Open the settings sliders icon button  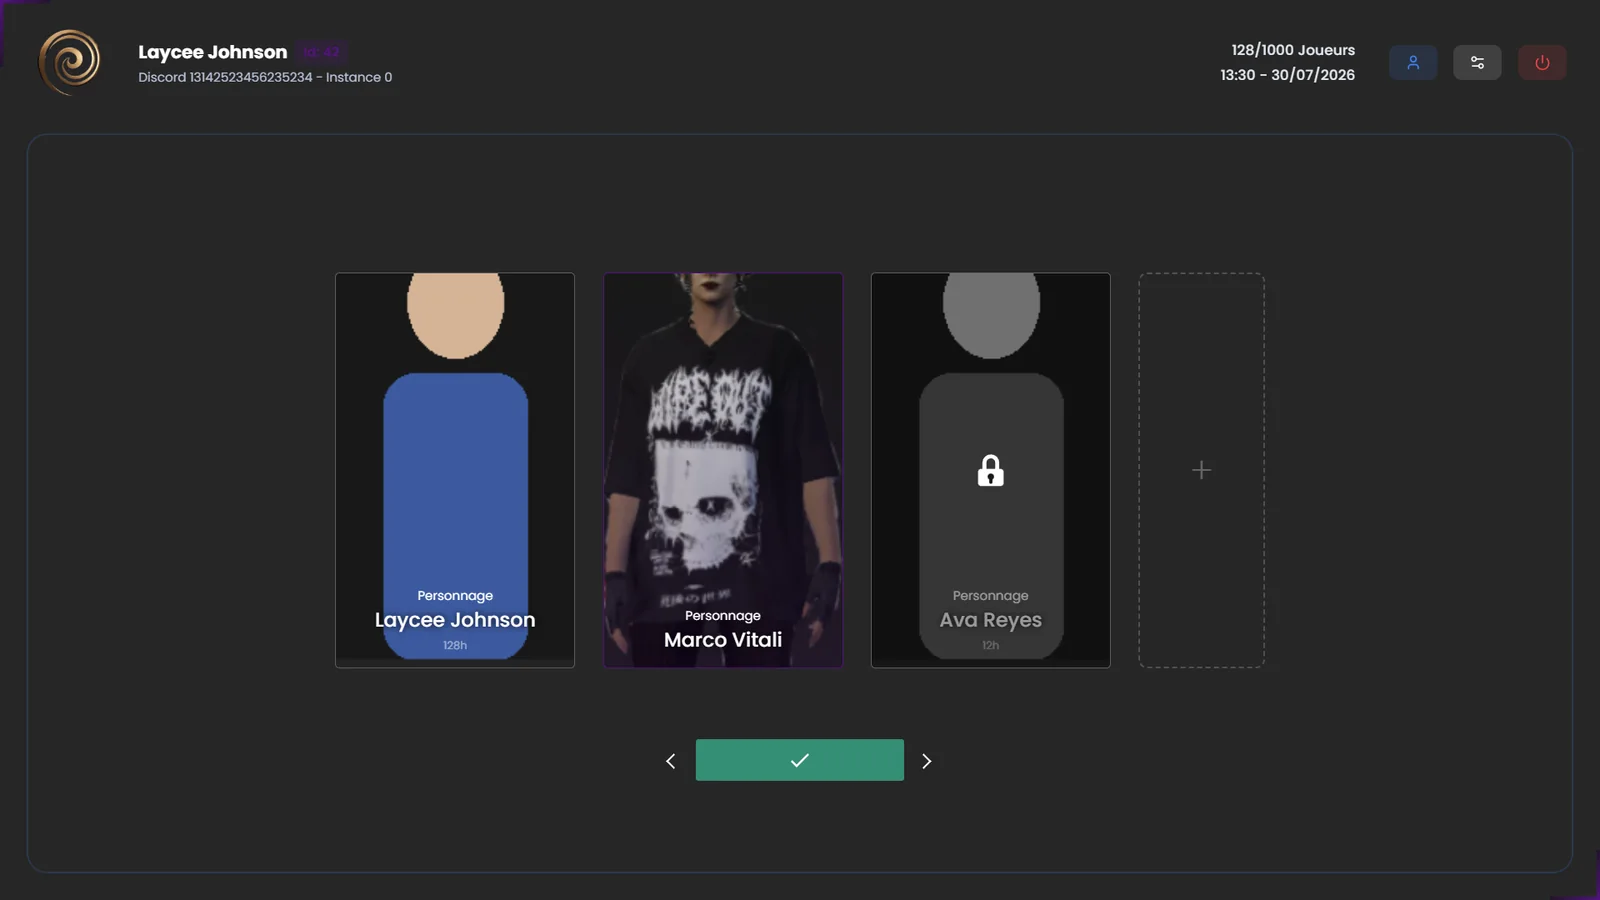point(1477,62)
